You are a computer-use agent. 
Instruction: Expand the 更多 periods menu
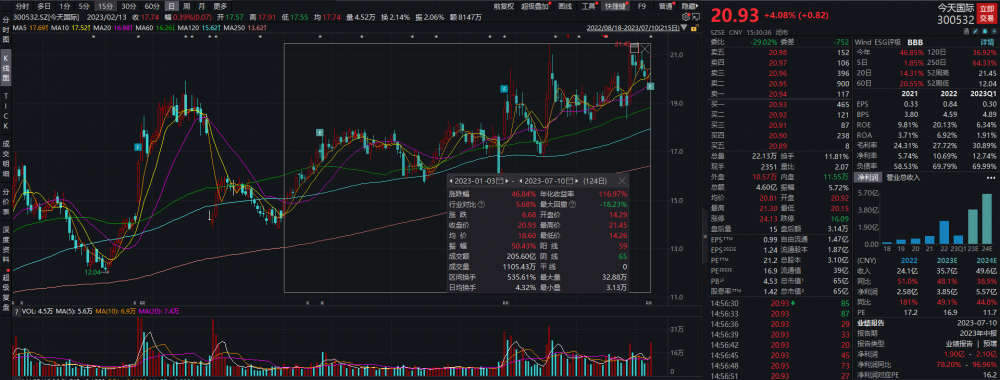click(219, 6)
